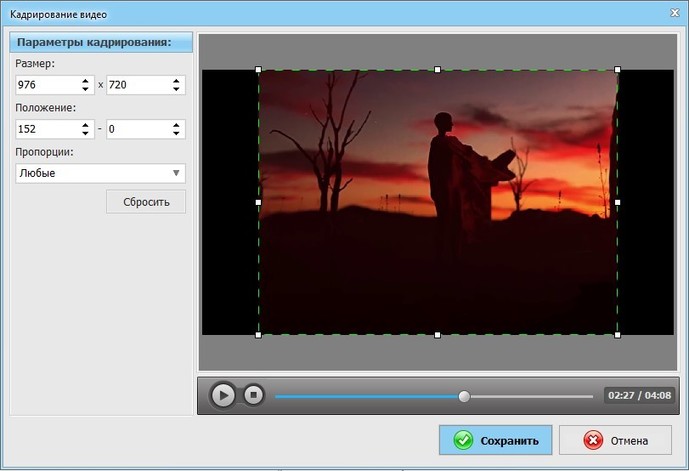Decrease crop width with down arrow

click(86, 90)
